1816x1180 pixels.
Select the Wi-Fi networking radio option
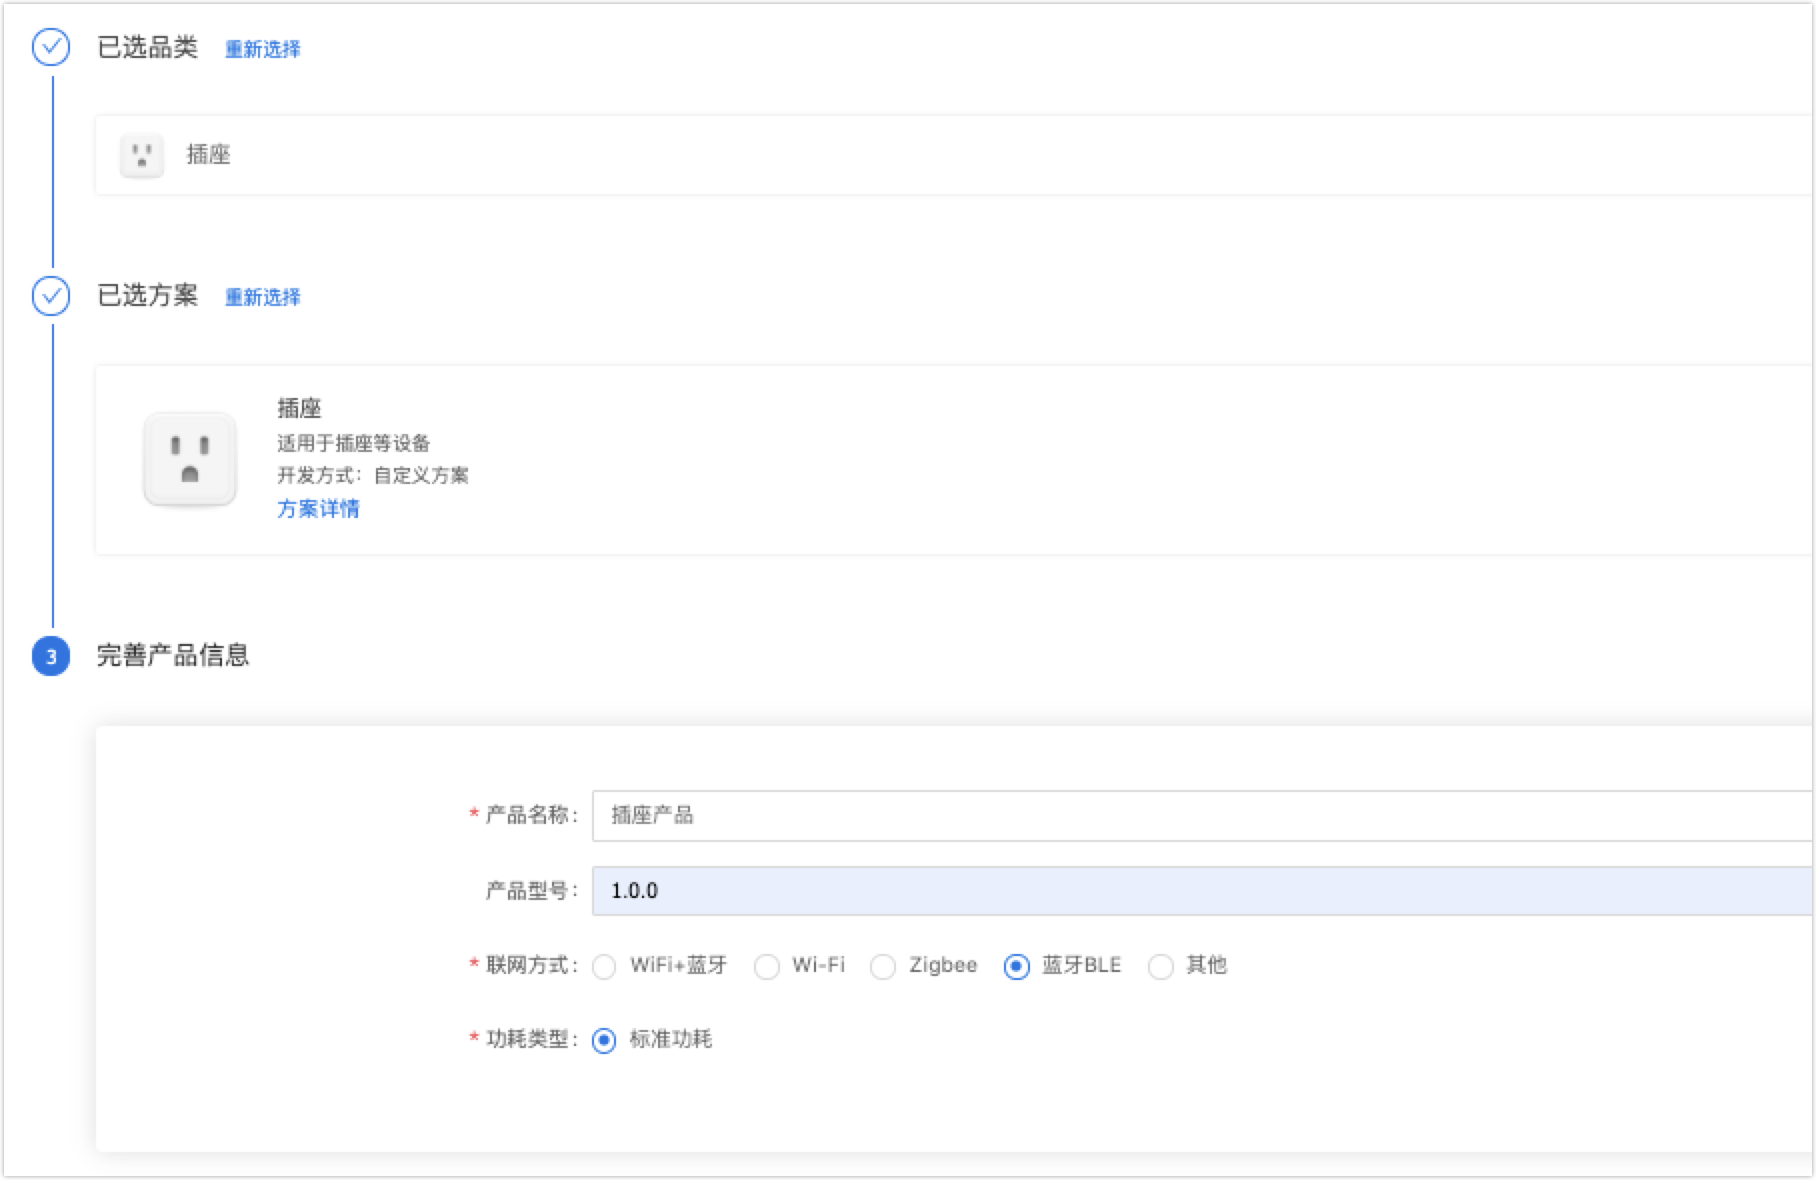[767, 967]
